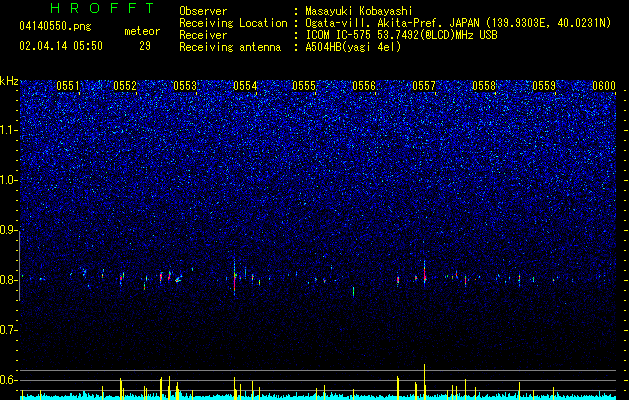Click the 0553 time marker
This screenshot has width=629, height=400.
[185, 86]
